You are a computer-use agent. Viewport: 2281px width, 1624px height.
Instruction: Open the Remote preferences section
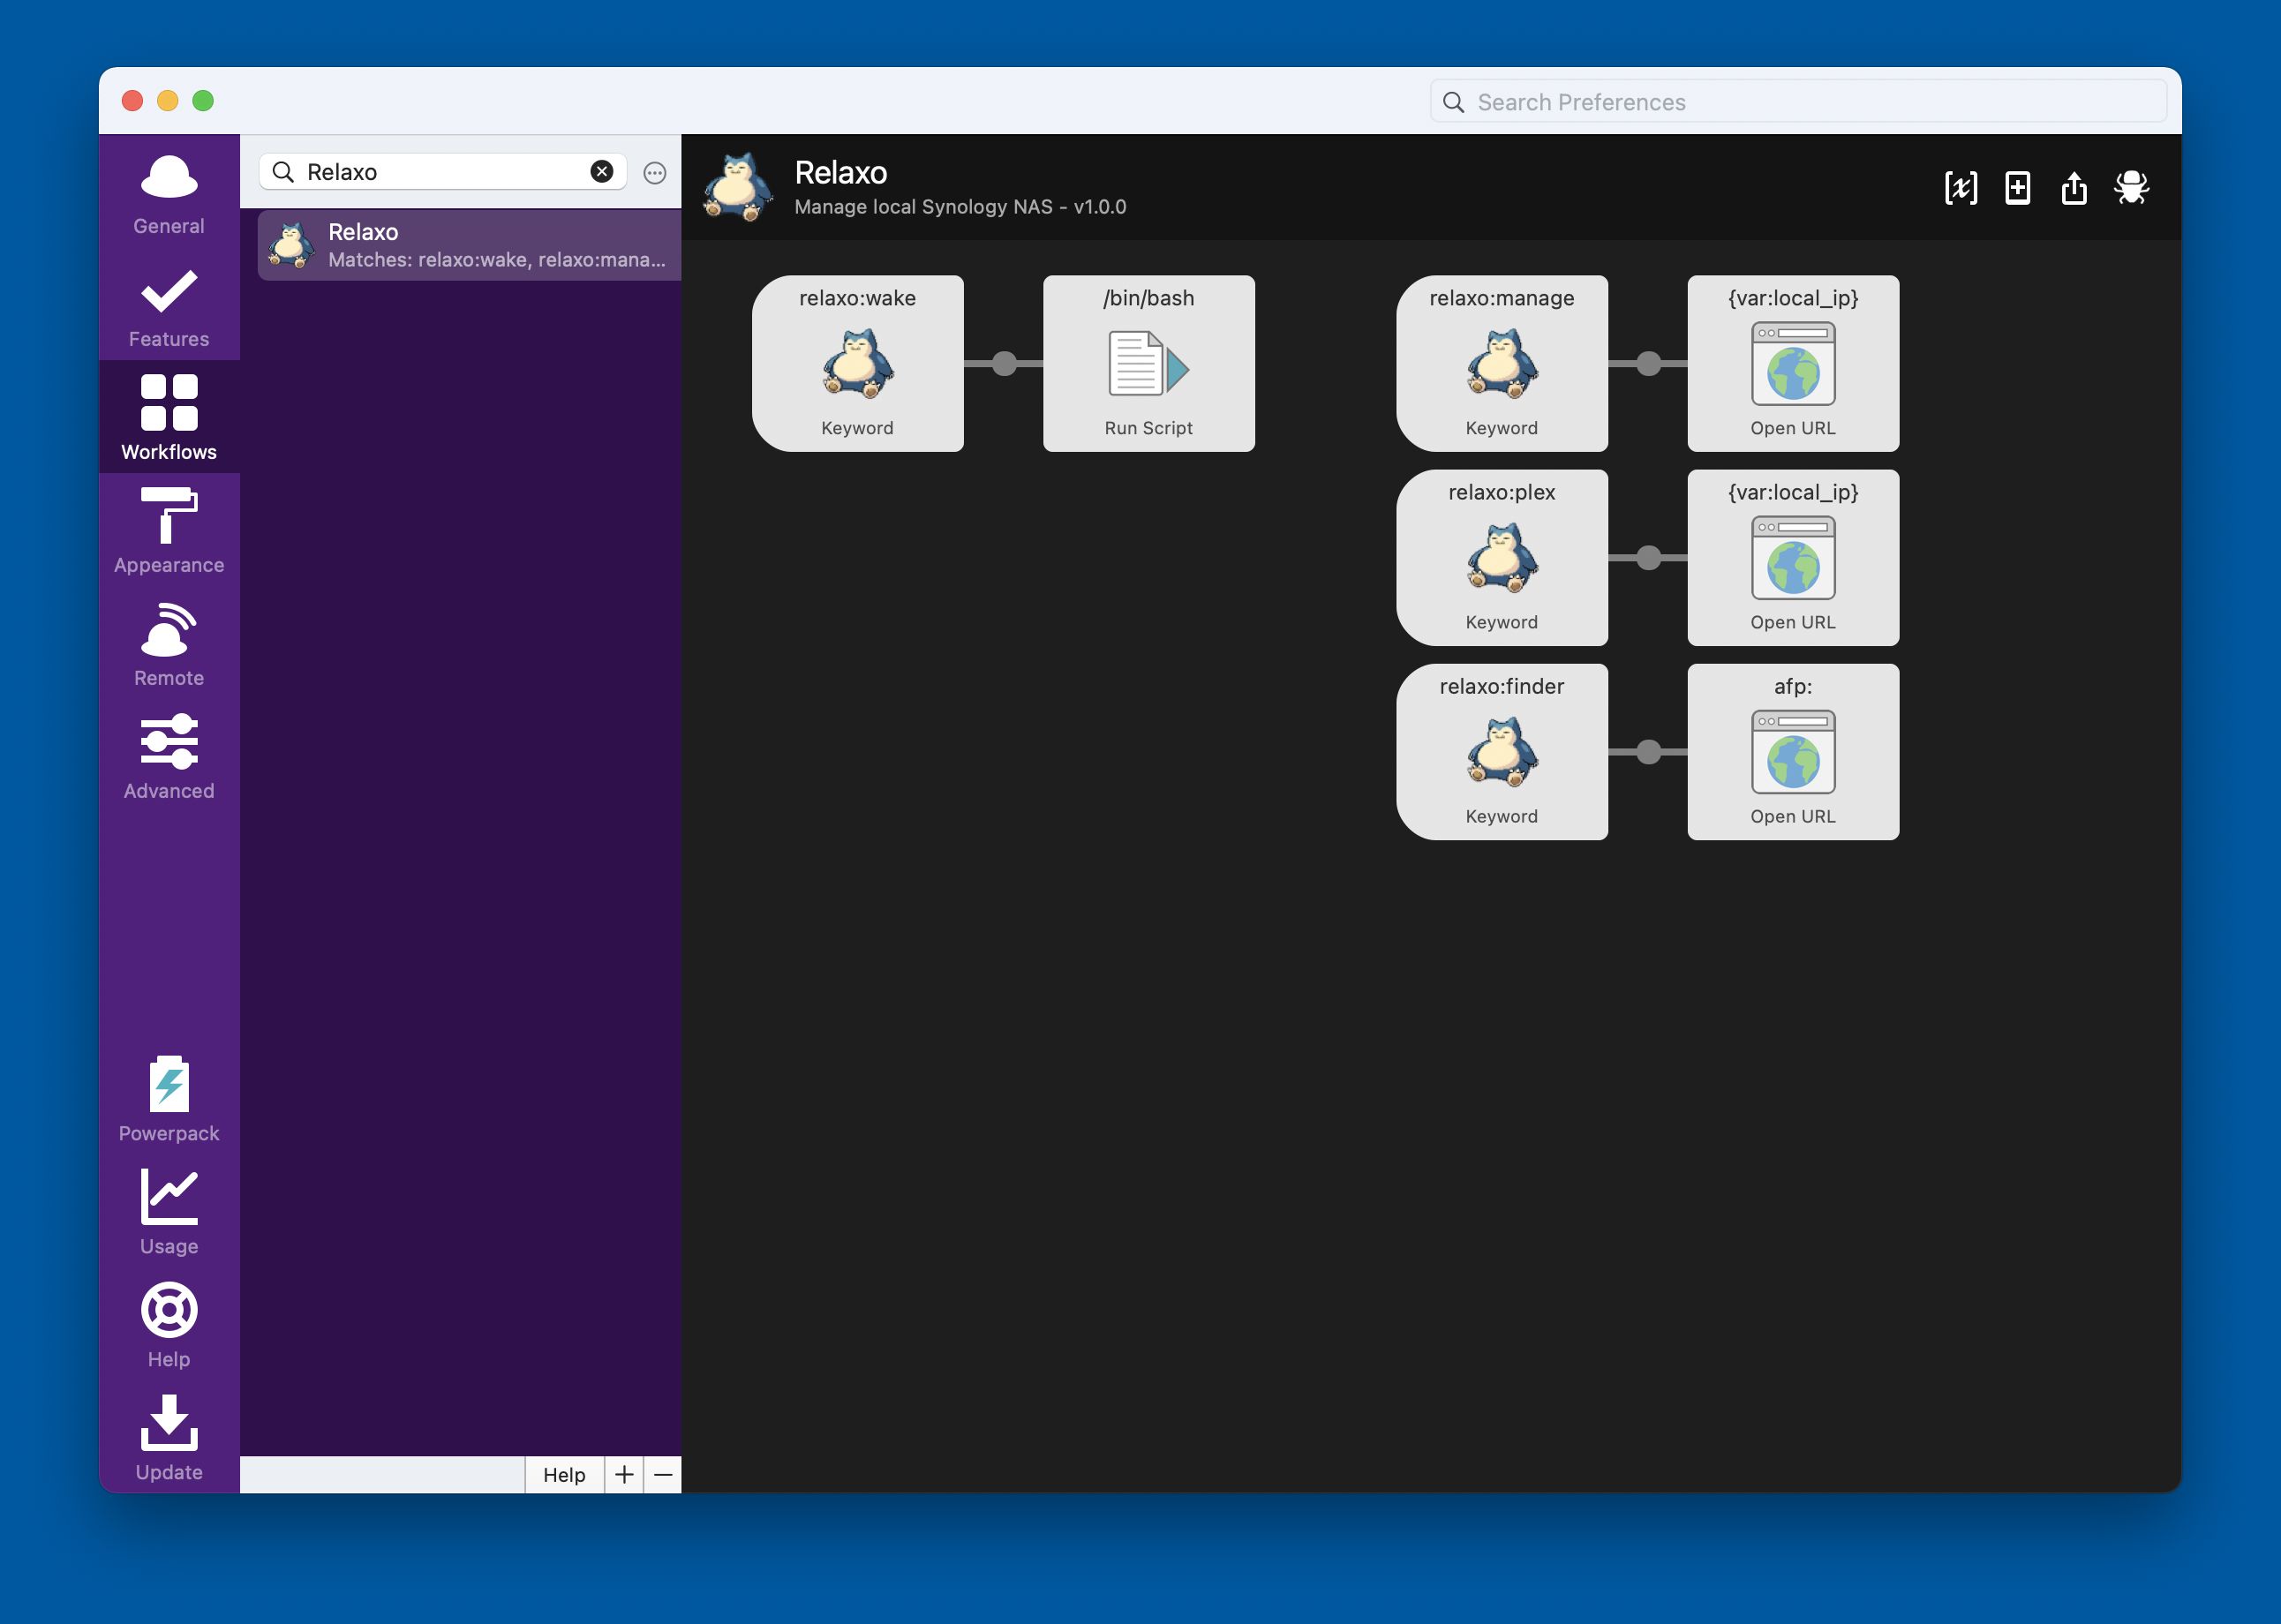coord(168,645)
